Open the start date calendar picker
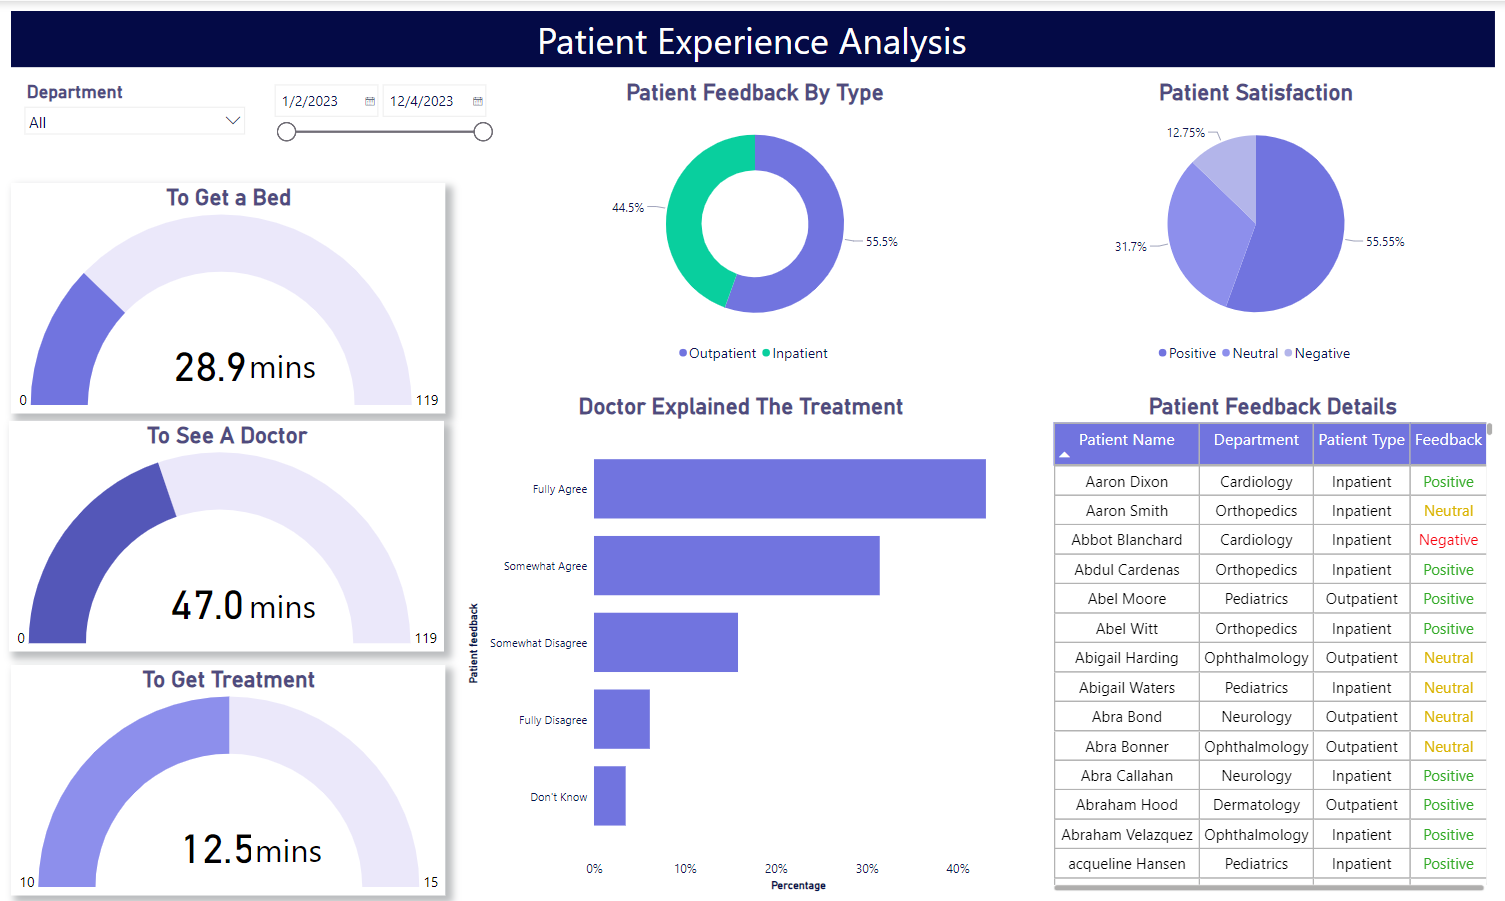Viewport: 1505px width, 901px height. coord(368,100)
